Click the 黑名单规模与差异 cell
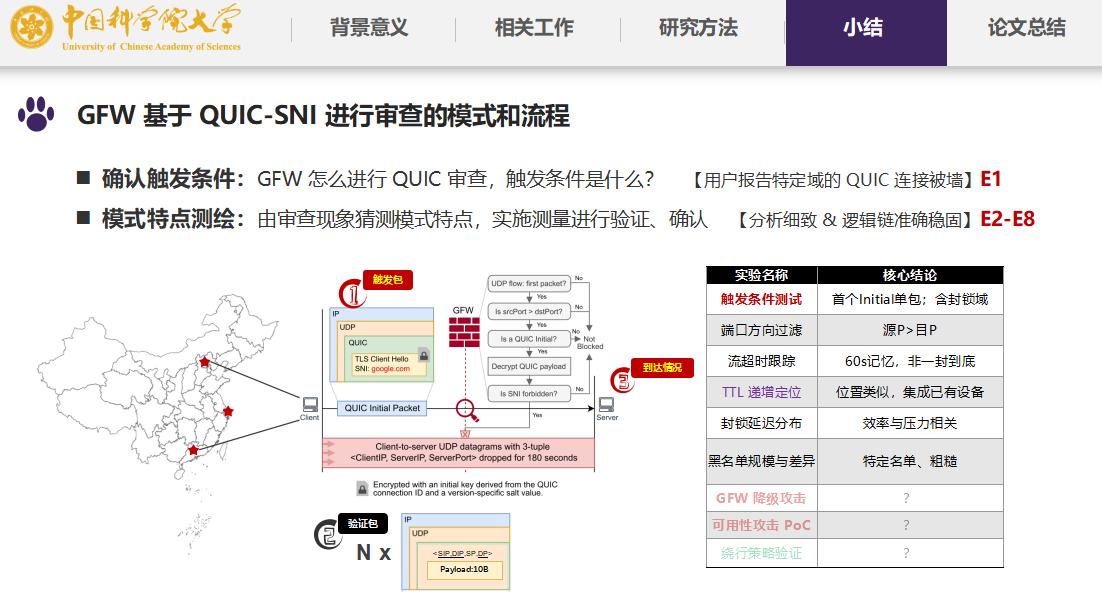Screen dimensions: 1102x604 [x=762, y=461]
